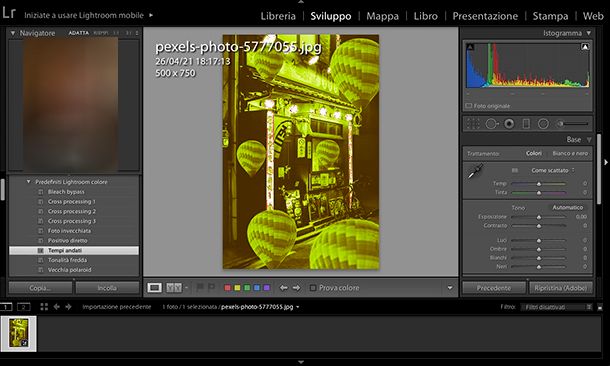Enable the Prova colore checkbox

click(312, 288)
